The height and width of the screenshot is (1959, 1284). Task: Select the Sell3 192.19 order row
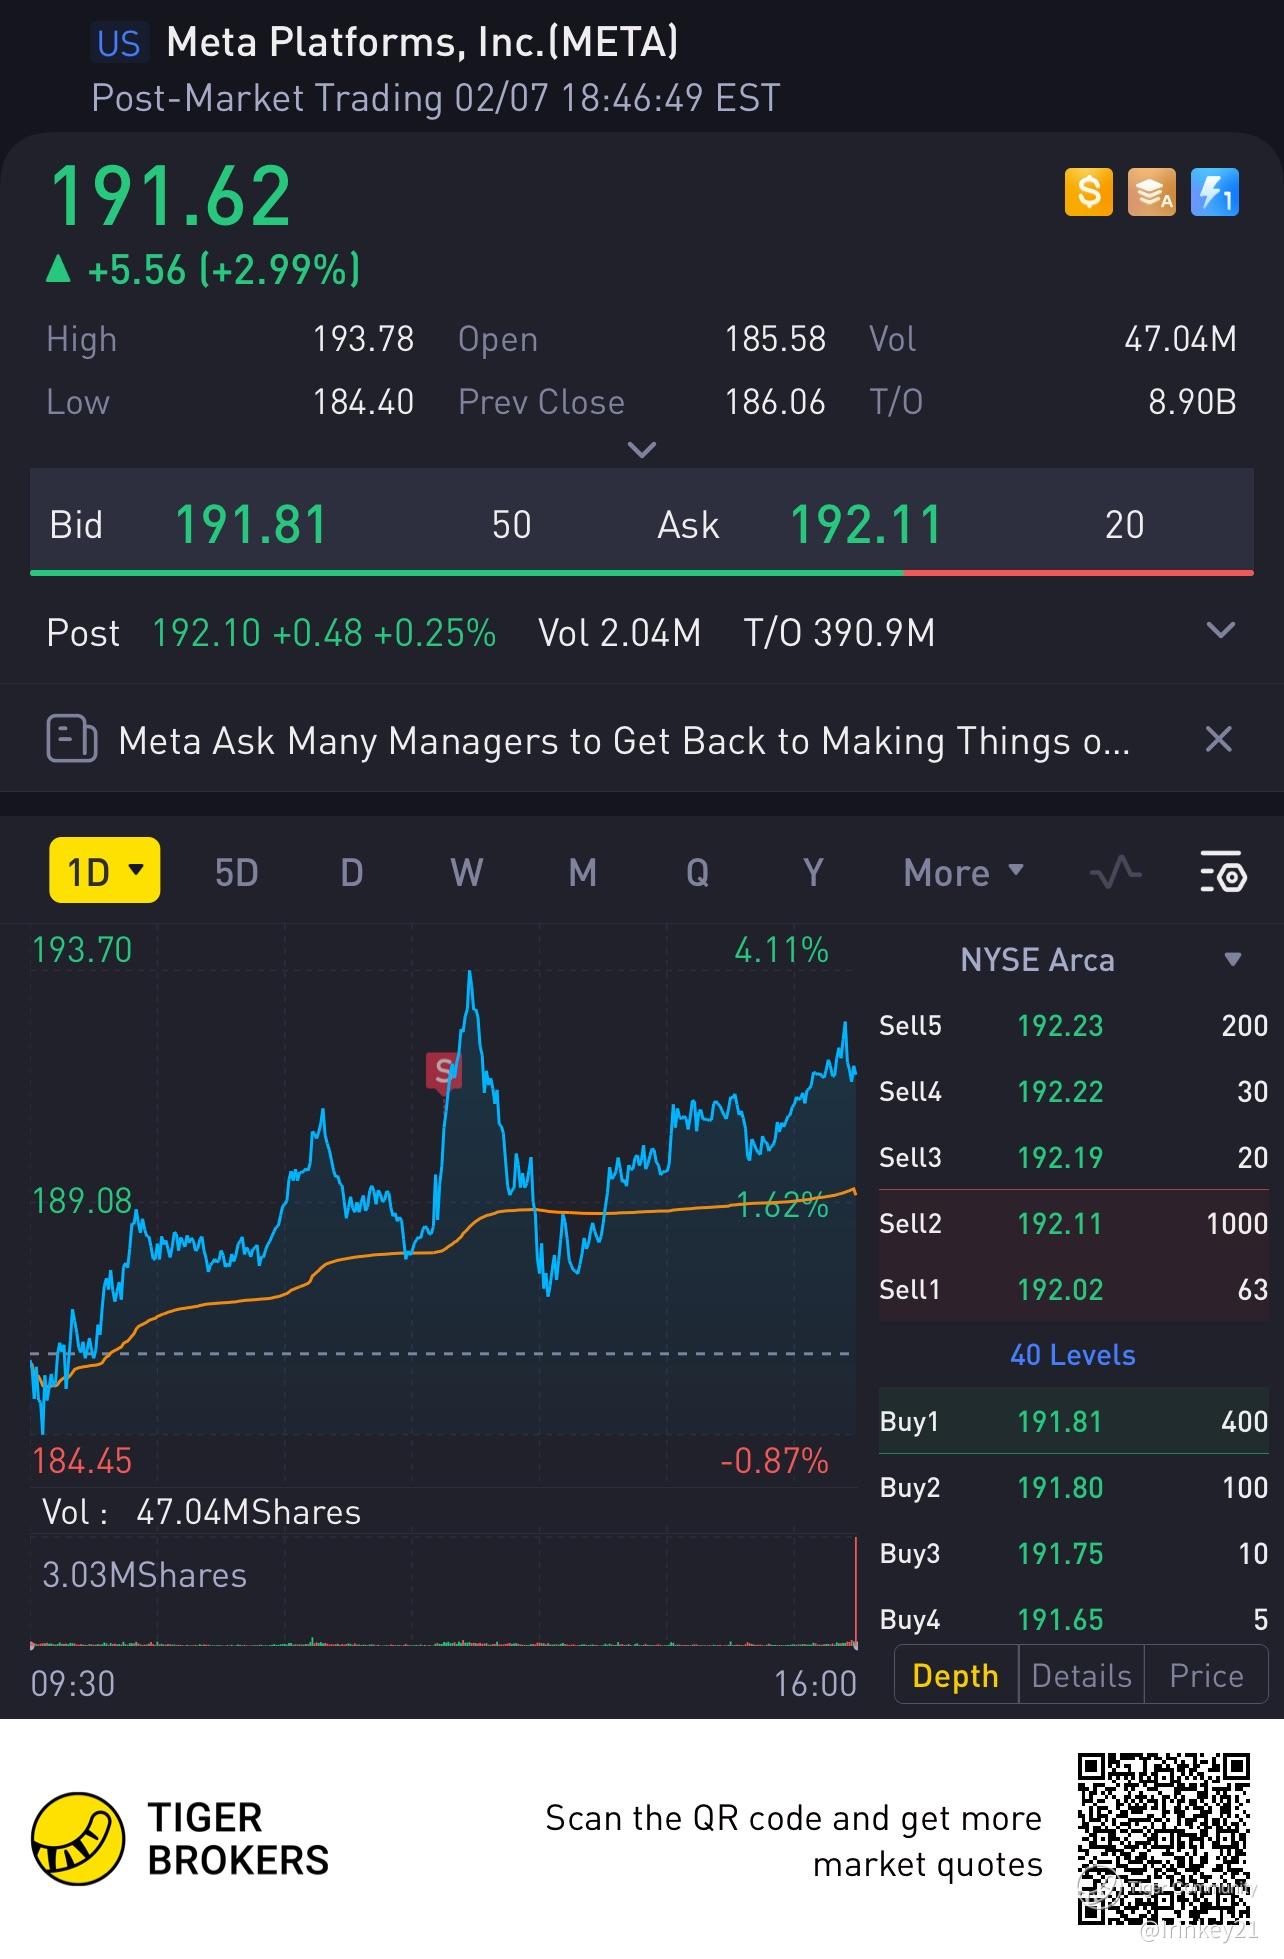pyautogui.click(x=1073, y=1157)
